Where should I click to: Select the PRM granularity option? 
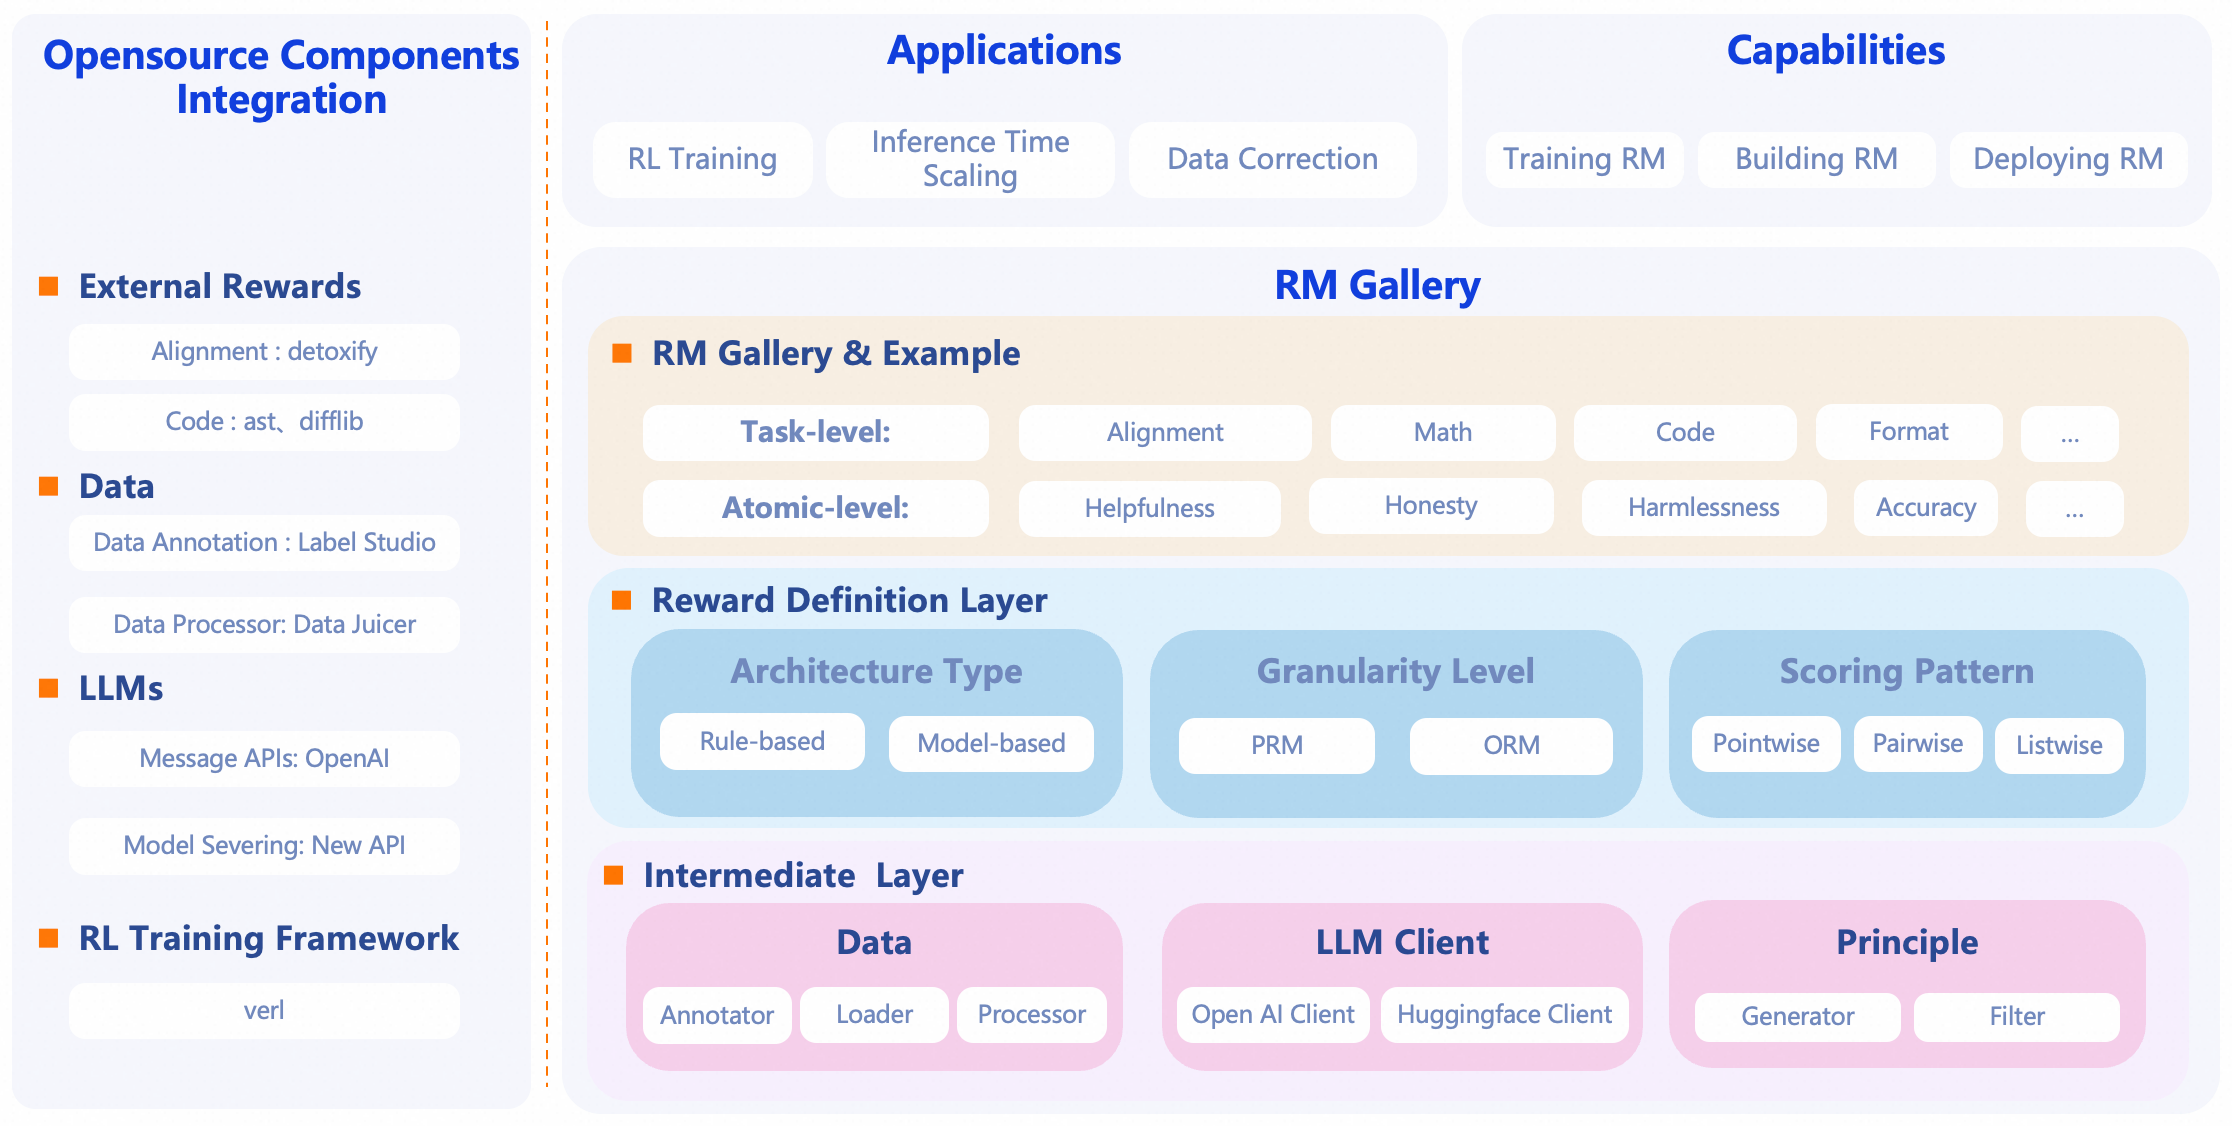[1276, 745]
